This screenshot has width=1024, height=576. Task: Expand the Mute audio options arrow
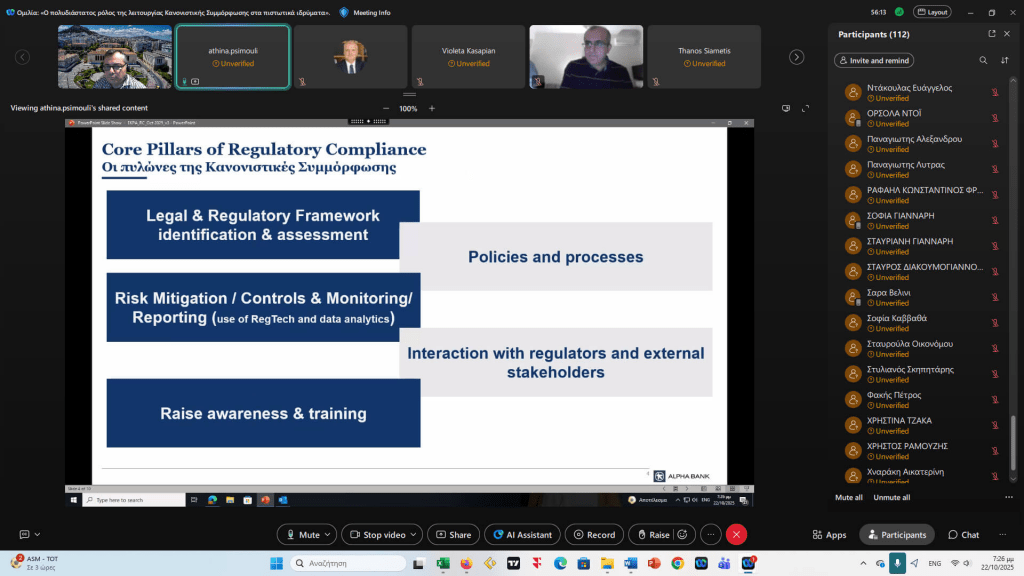[x=328, y=535]
